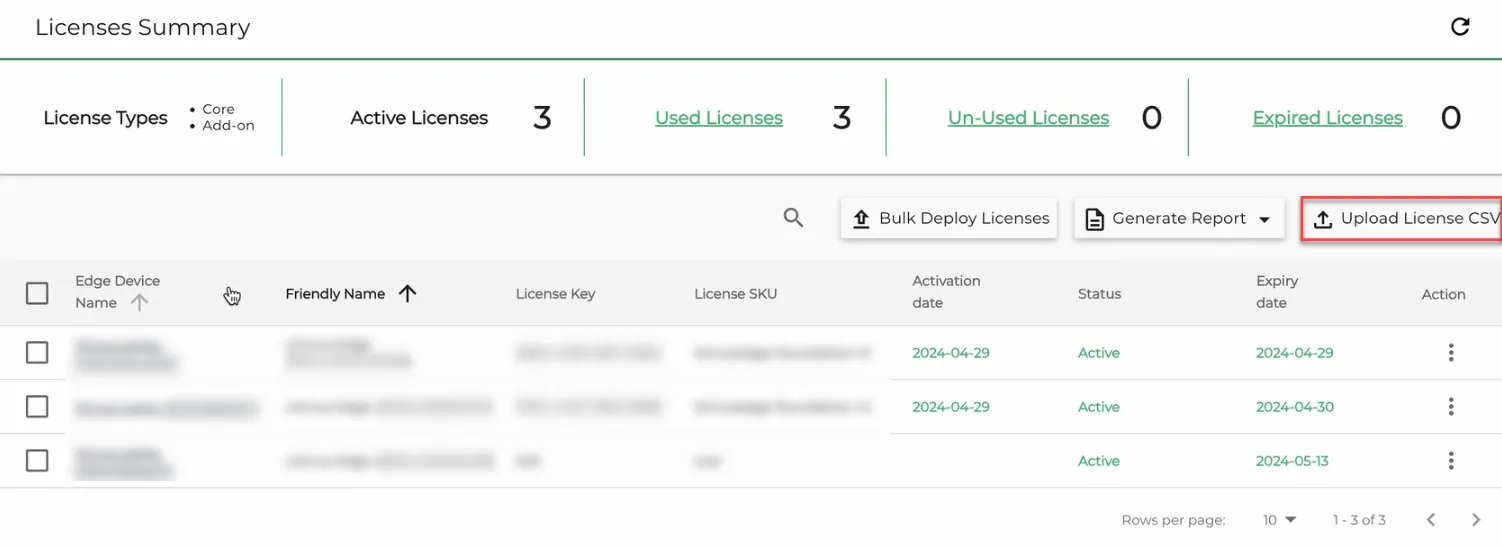
Task: Click upload icon in Bulk Deploy button
Action: coord(861,219)
